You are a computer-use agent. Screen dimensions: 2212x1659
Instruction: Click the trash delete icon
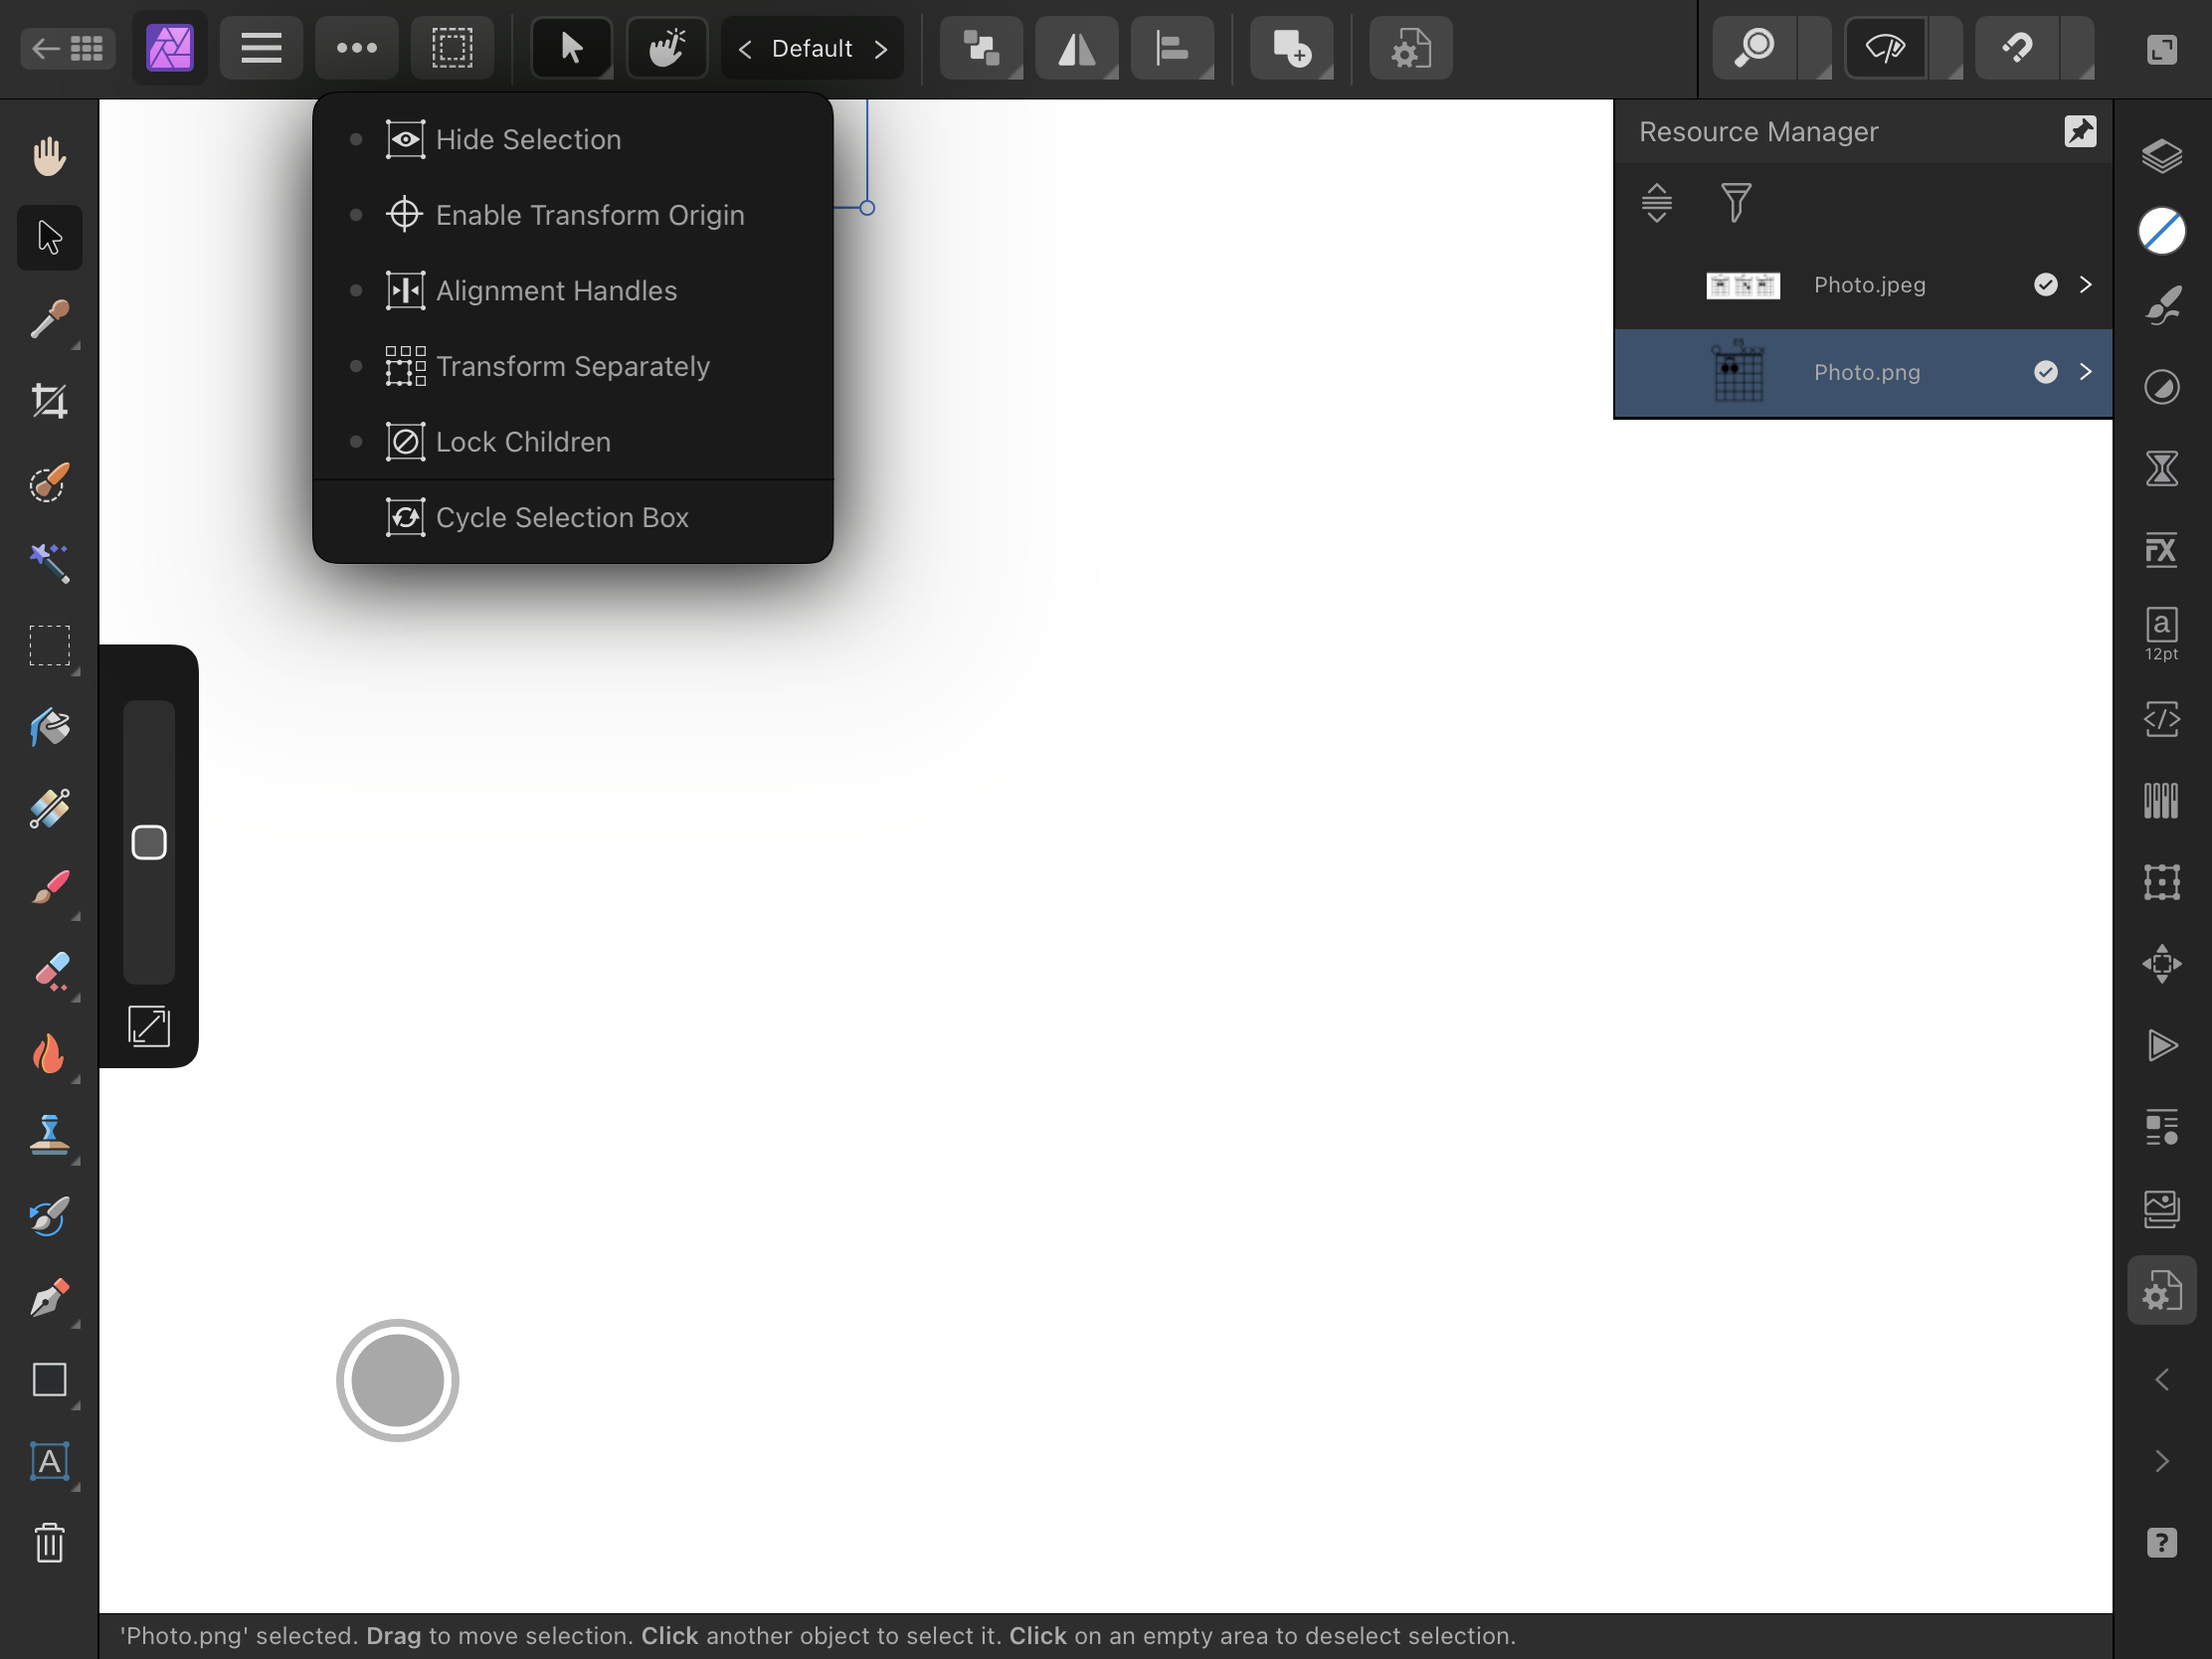coord(49,1543)
